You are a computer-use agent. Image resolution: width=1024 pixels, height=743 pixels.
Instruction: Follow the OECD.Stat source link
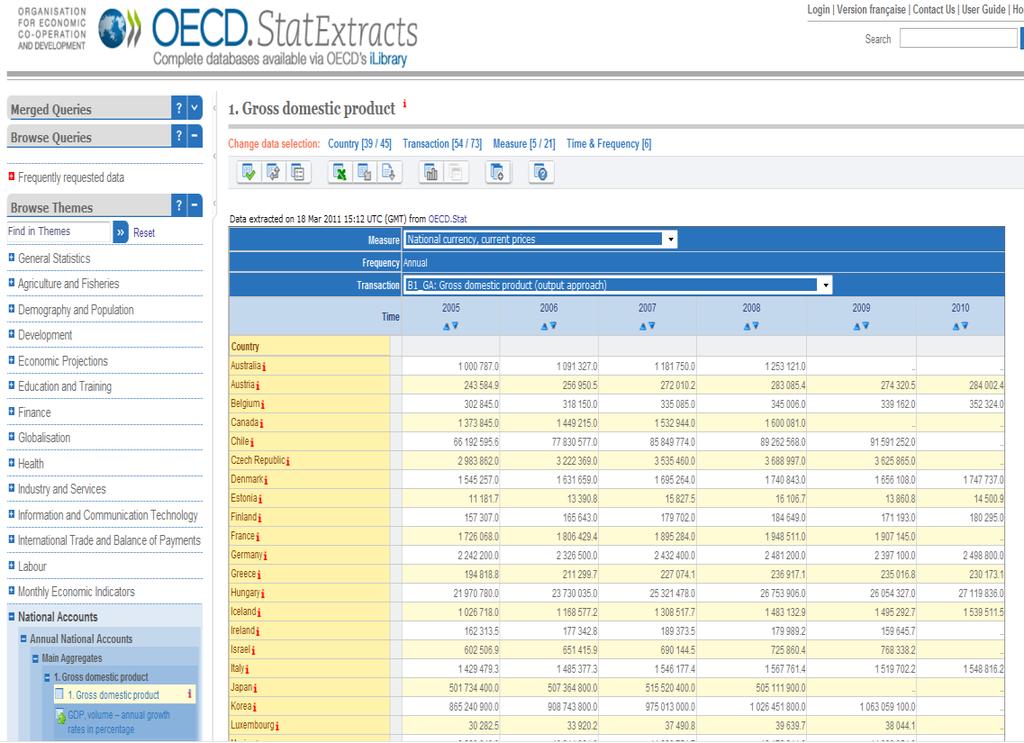click(x=447, y=219)
